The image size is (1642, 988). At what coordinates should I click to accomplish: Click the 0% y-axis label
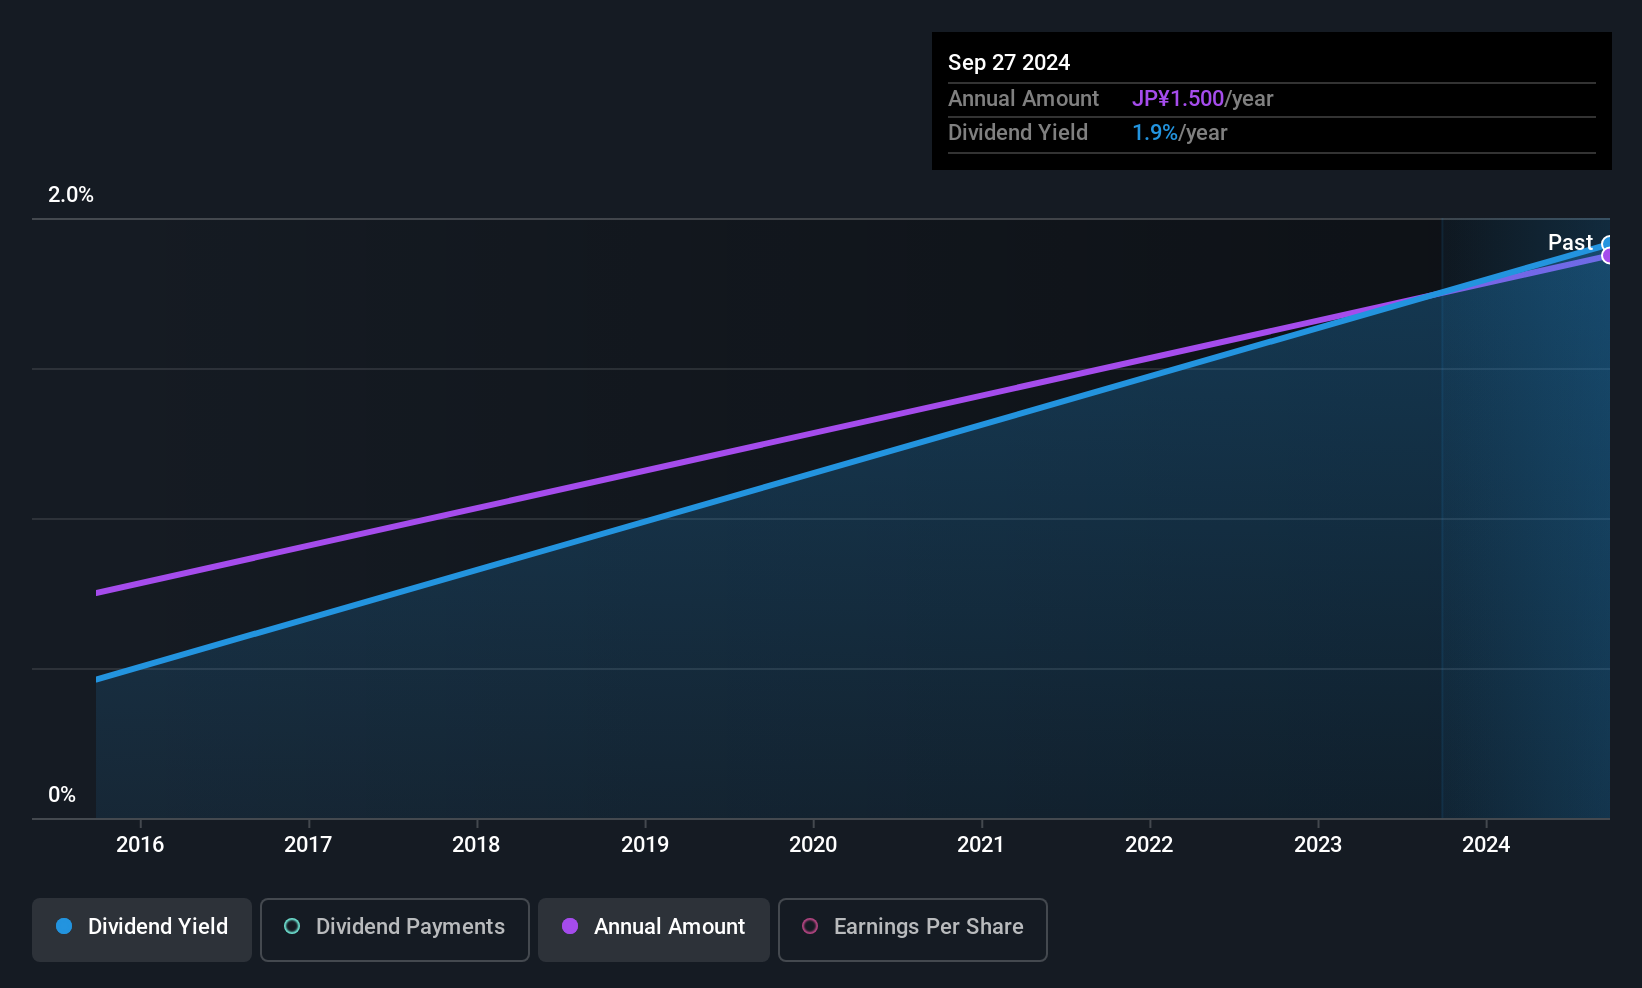[62, 795]
